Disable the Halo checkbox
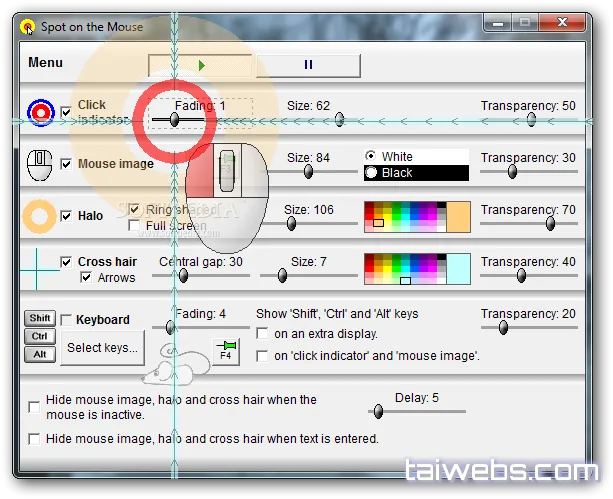This screenshot has width=613, height=499. [x=66, y=216]
